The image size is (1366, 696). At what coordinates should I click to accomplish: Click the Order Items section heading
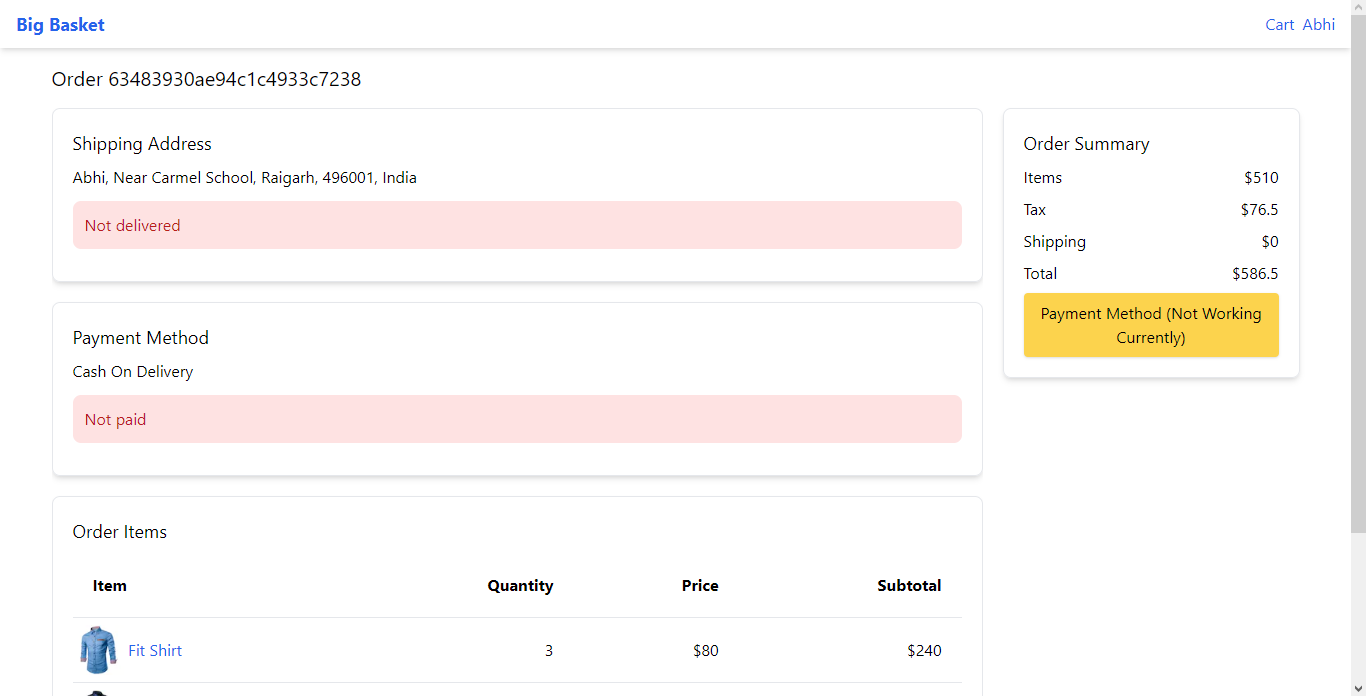(x=120, y=532)
